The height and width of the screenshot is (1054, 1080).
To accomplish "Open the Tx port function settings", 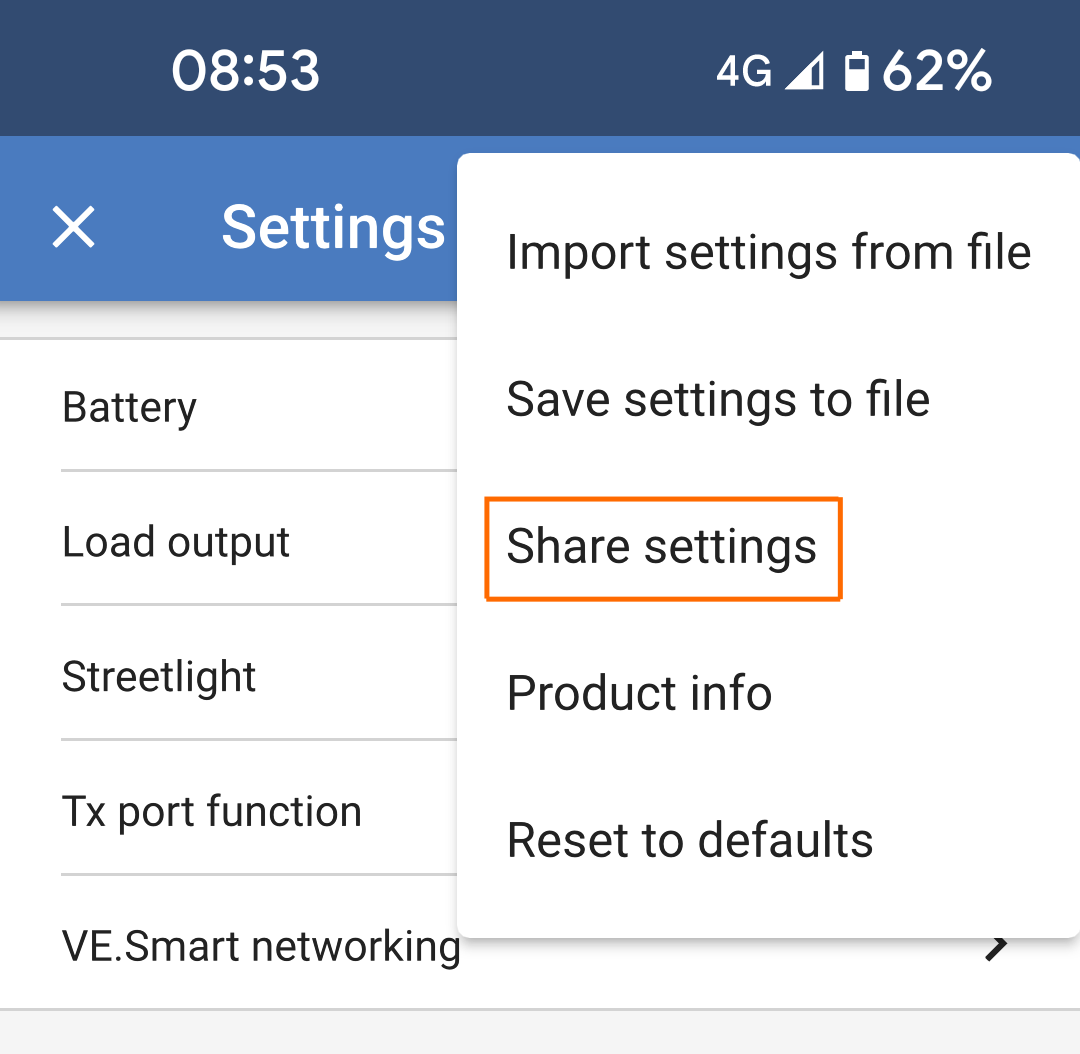I will pyautogui.click(x=211, y=811).
